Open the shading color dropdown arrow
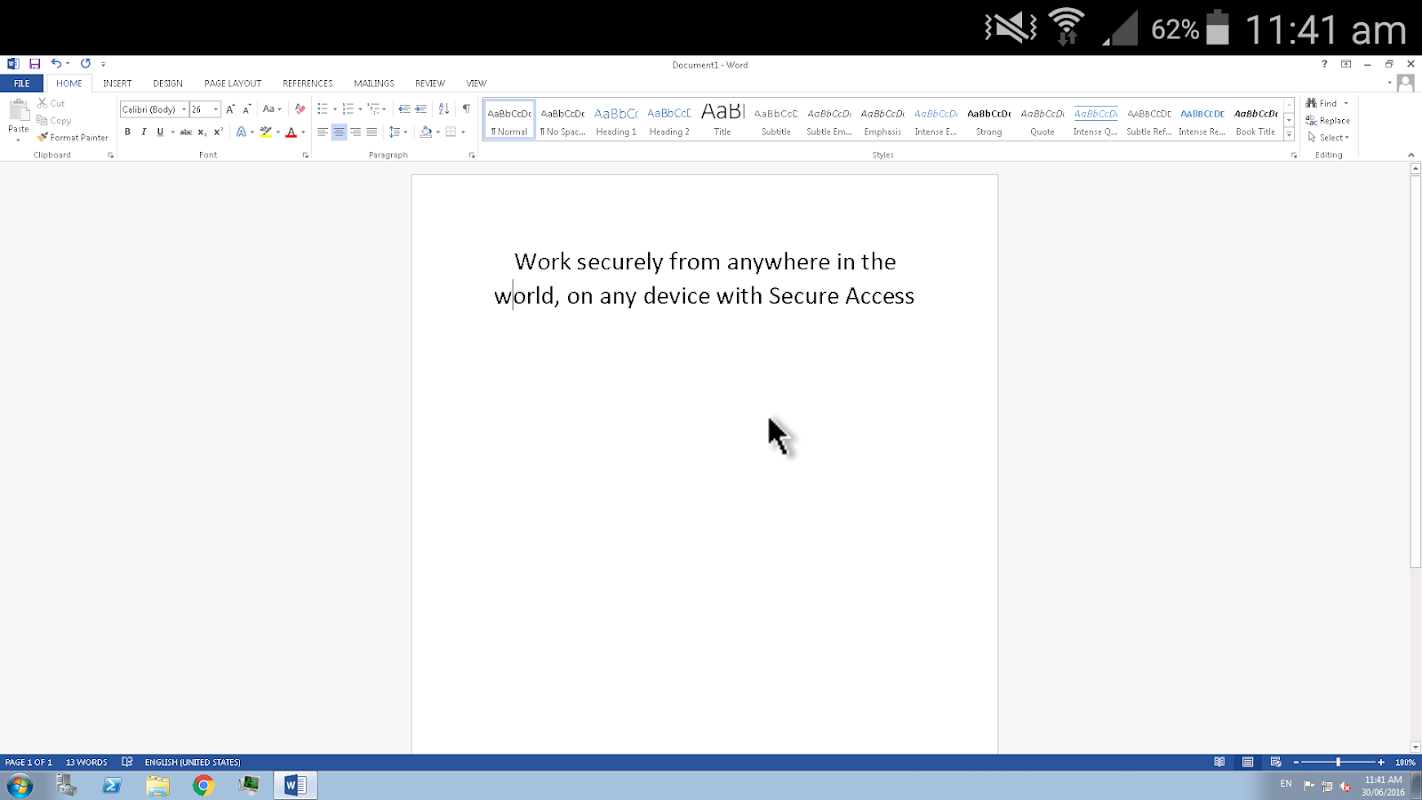This screenshot has width=1422, height=800. [438, 132]
